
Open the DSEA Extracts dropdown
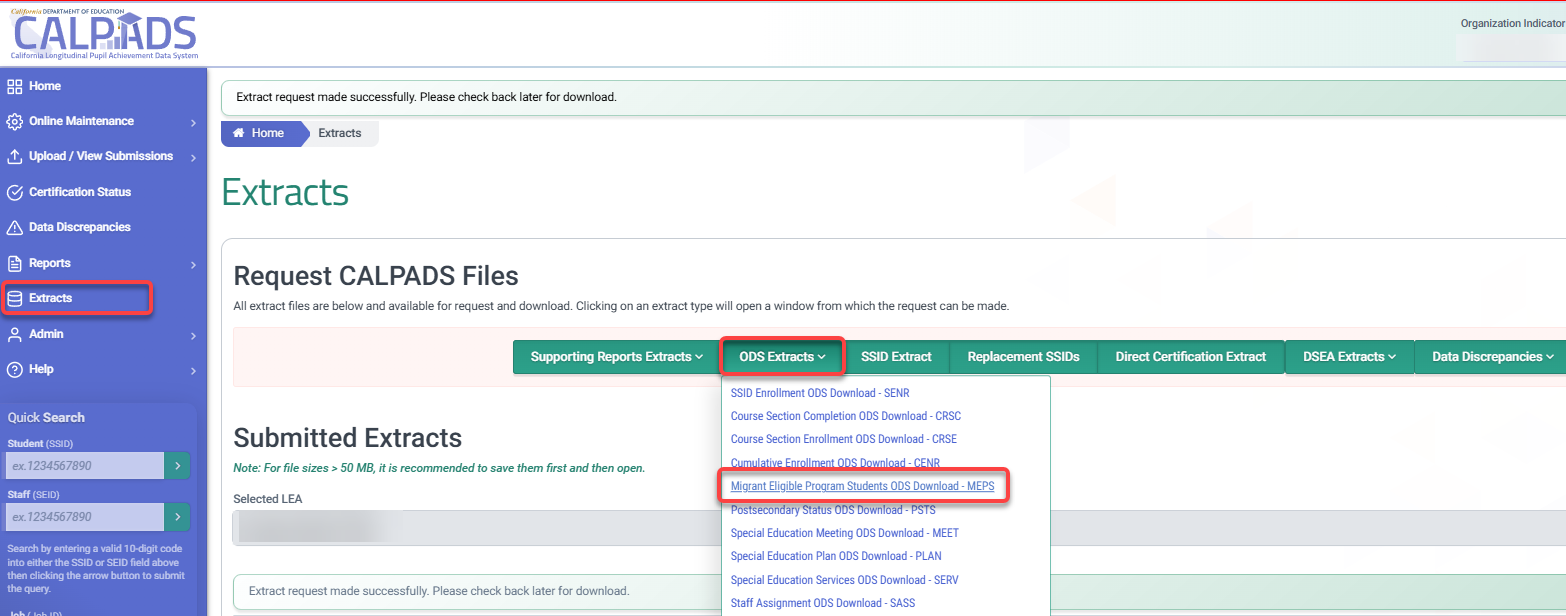[x=1349, y=357]
